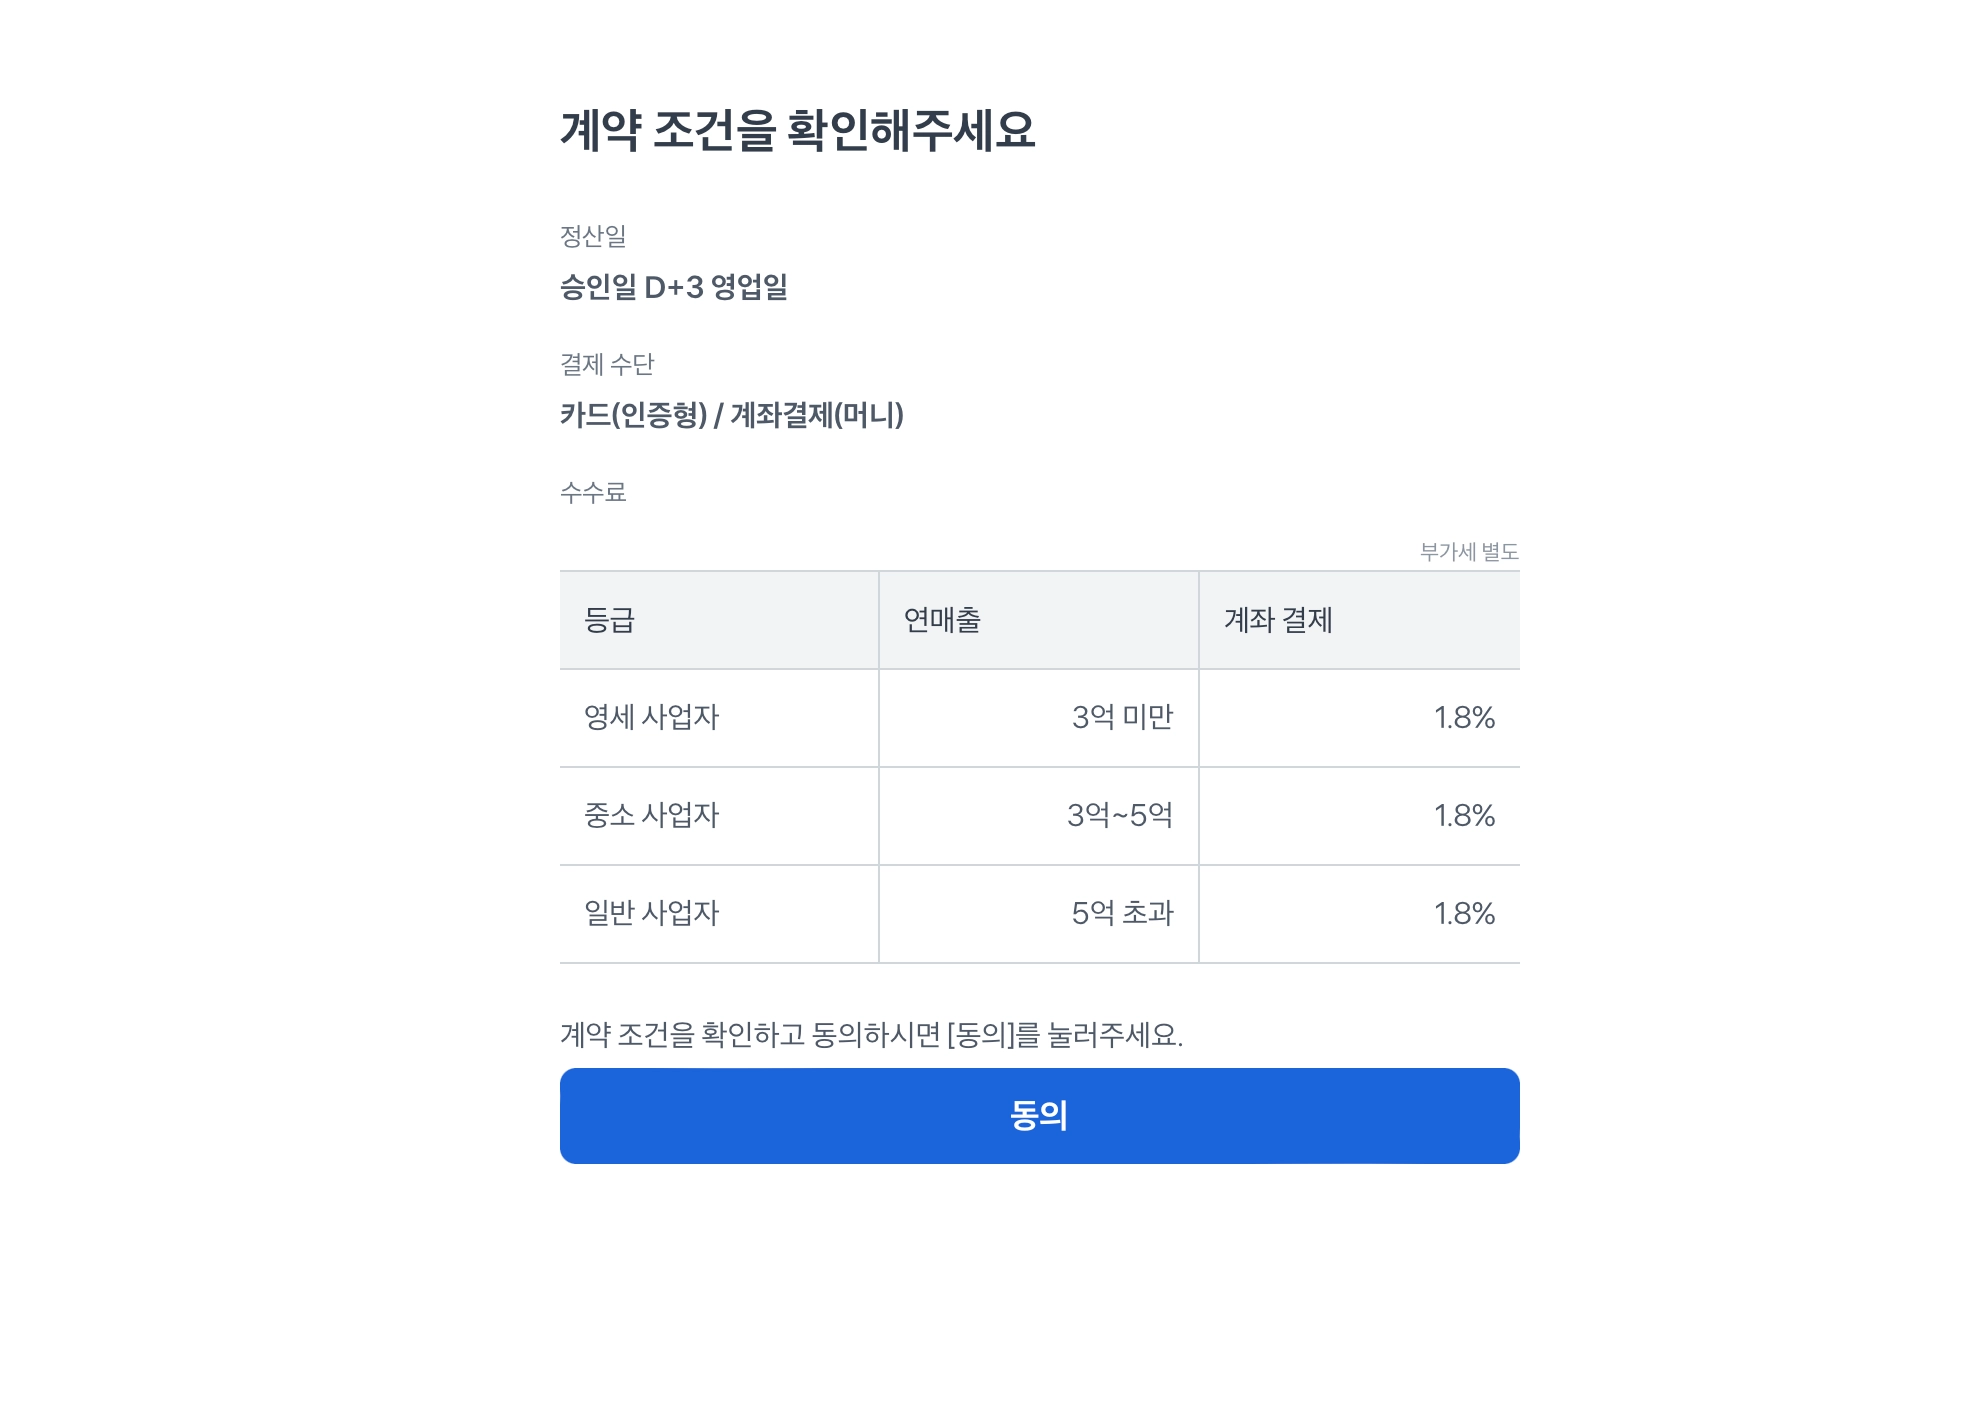Click the 연매출 column header
Viewport: 1966px width, 1426px height.
[x=942, y=620]
